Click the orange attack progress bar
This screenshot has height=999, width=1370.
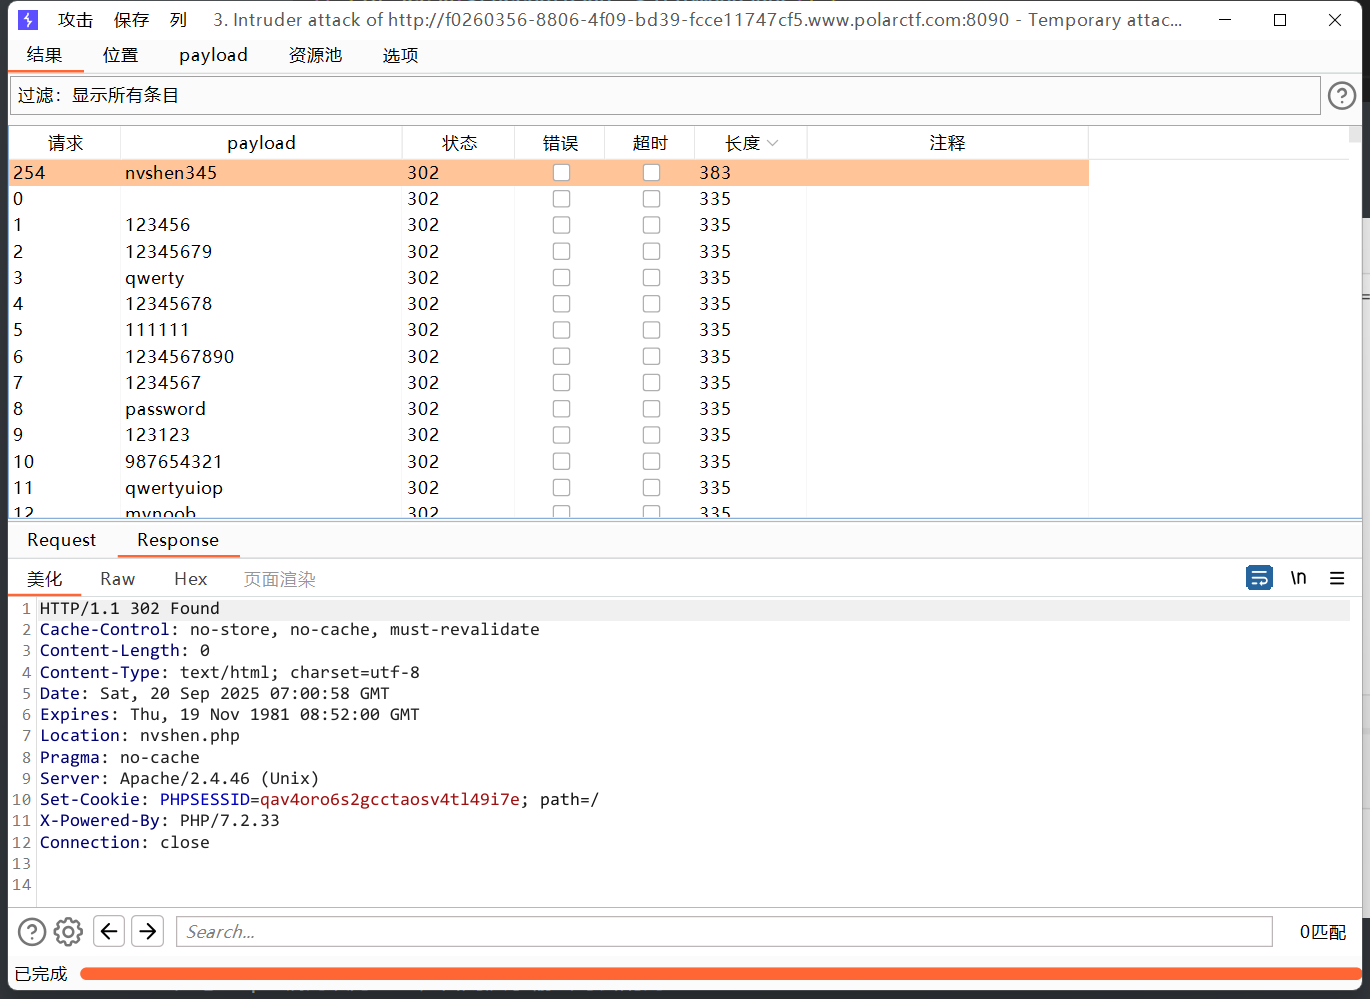click(720, 974)
